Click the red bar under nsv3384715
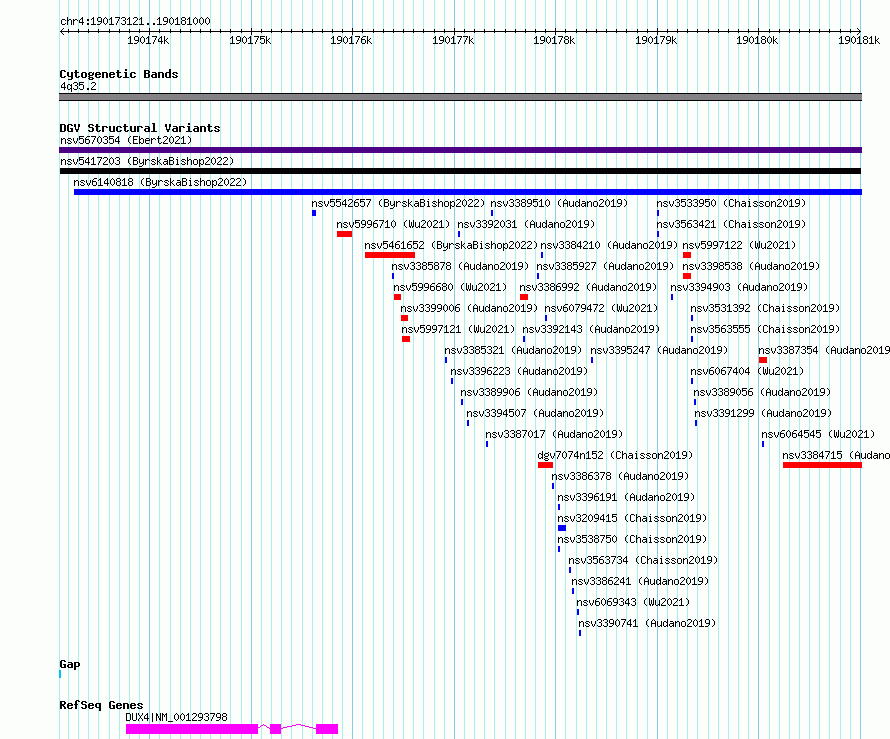Screen dimensions: 890x739 tap(822, 465)
